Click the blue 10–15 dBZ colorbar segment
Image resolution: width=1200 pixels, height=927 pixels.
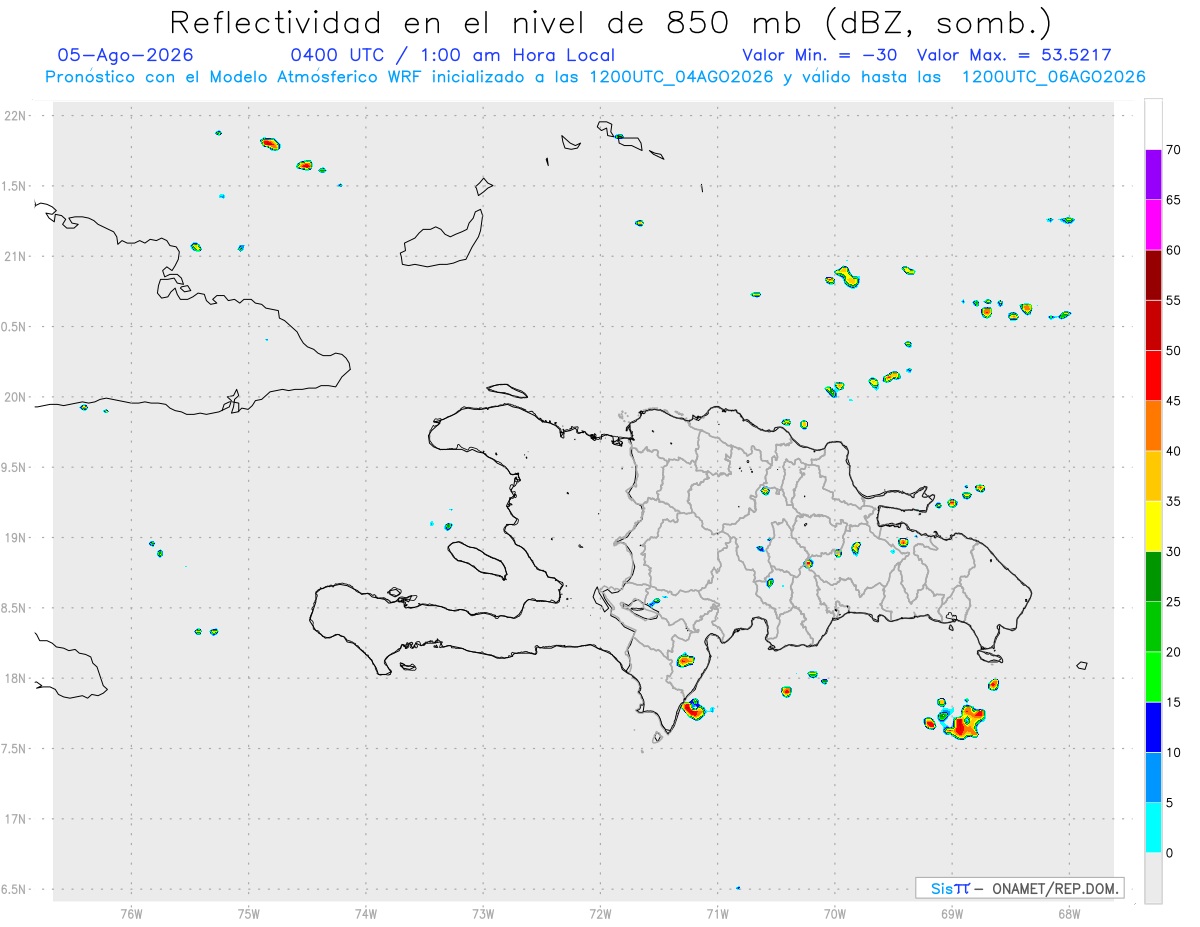click(x=1153, y=727)
